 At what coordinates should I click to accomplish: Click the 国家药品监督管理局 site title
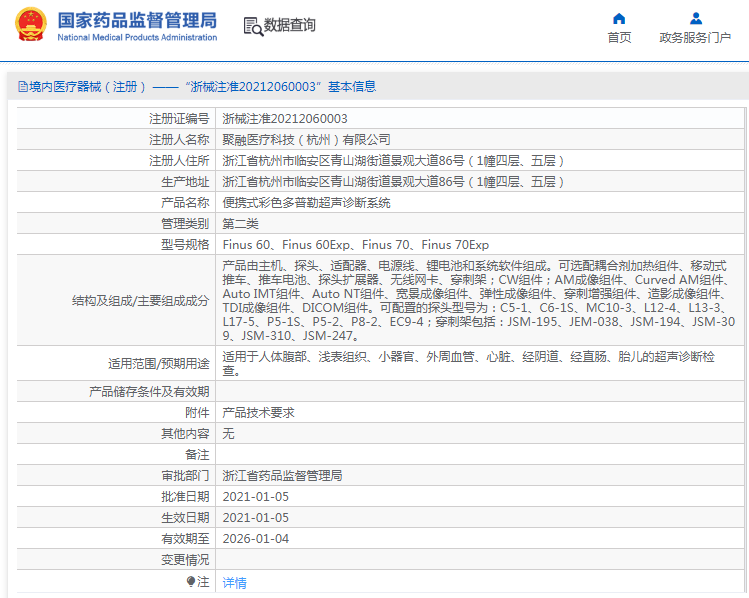pos(137,21)
